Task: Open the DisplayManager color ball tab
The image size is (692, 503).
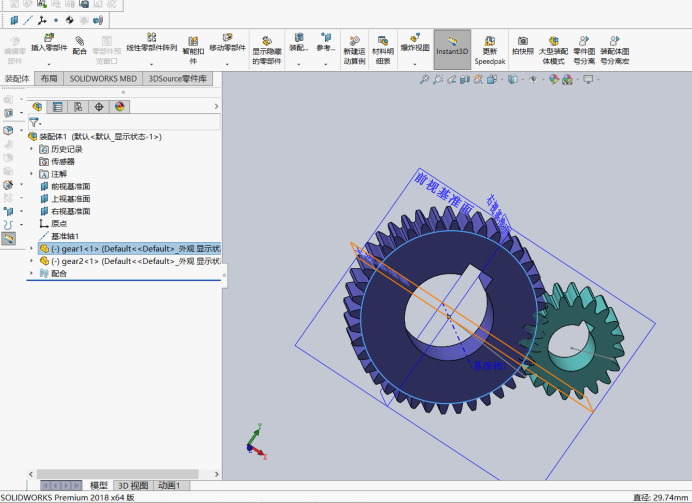Action: 120,106
